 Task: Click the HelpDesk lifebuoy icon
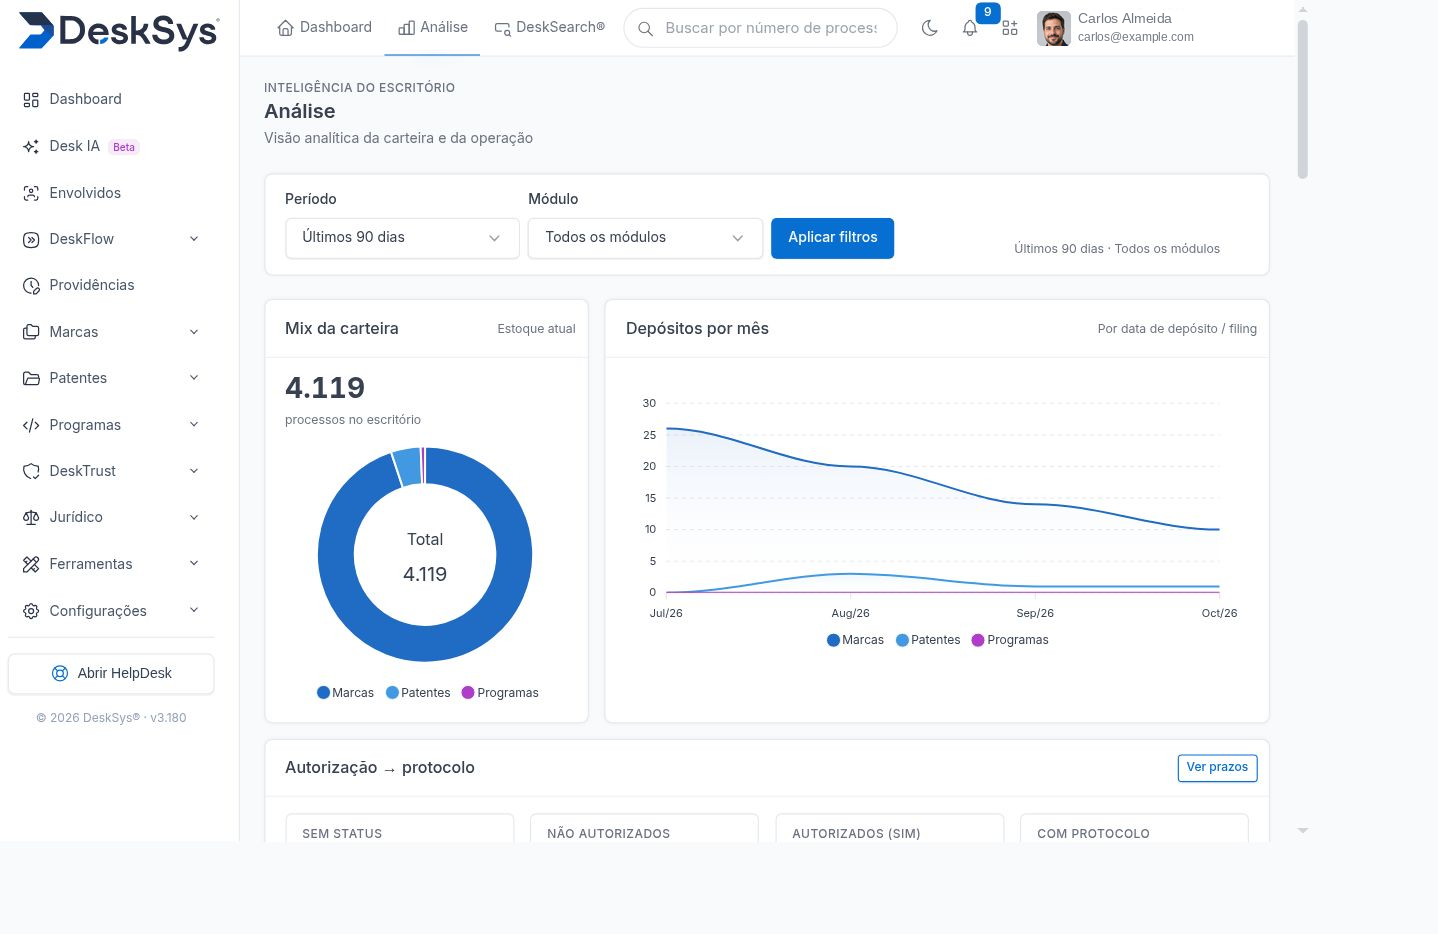60,673
